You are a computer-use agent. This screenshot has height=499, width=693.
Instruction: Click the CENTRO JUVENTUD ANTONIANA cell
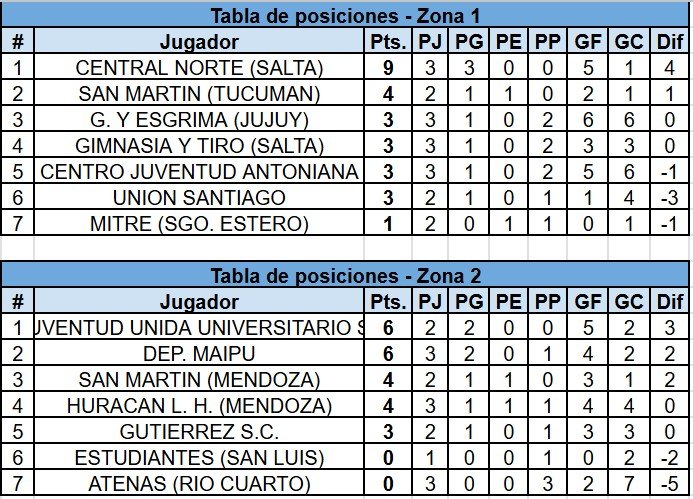point(199,171)
